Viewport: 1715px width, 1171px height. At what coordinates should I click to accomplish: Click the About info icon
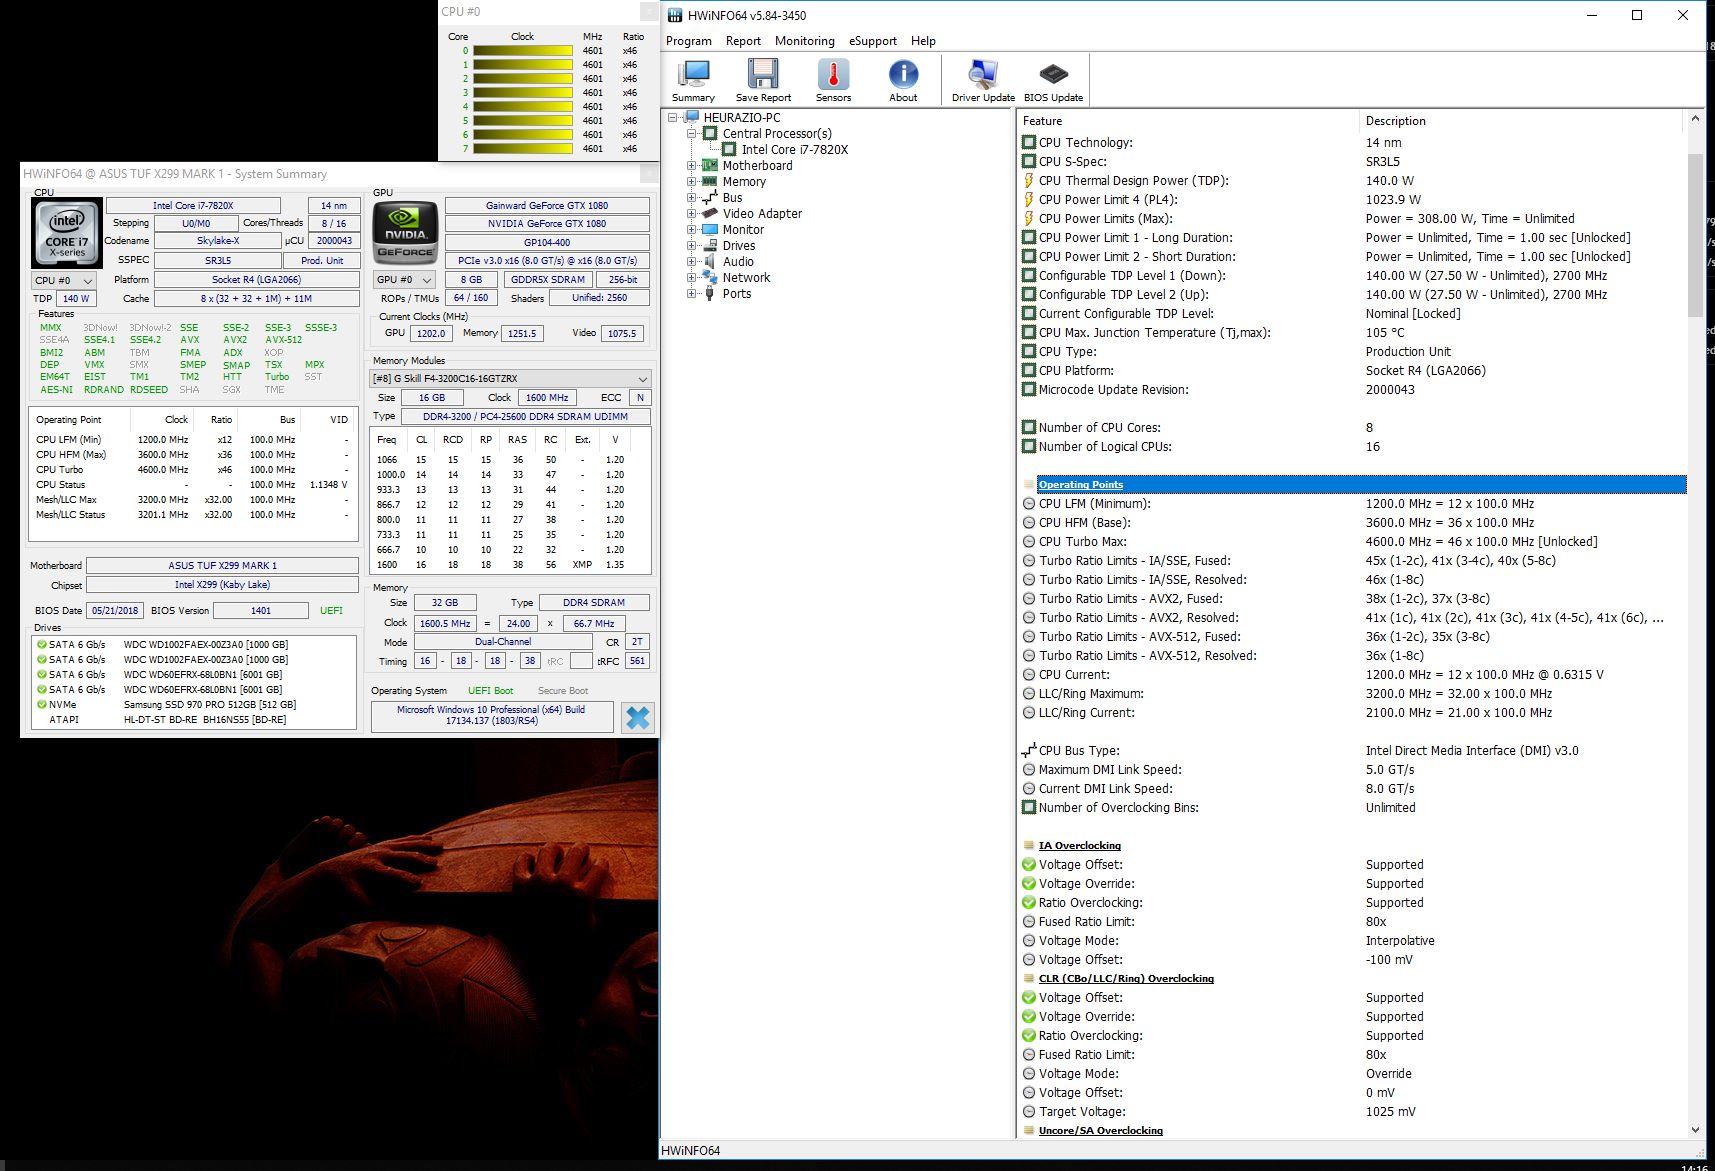click(x=903, y=81)
